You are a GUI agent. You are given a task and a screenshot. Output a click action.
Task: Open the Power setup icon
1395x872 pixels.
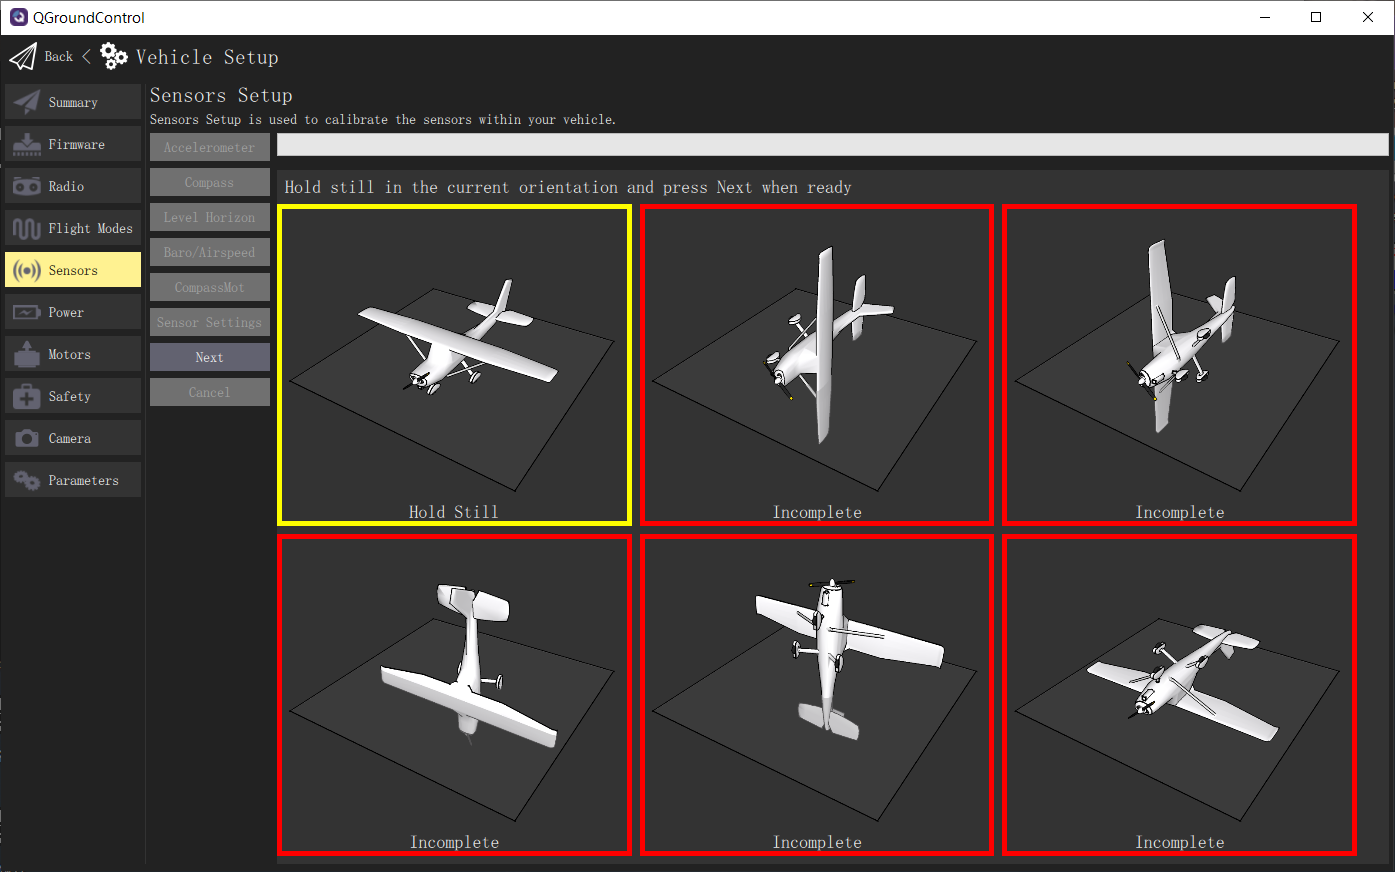coord(25,311)
